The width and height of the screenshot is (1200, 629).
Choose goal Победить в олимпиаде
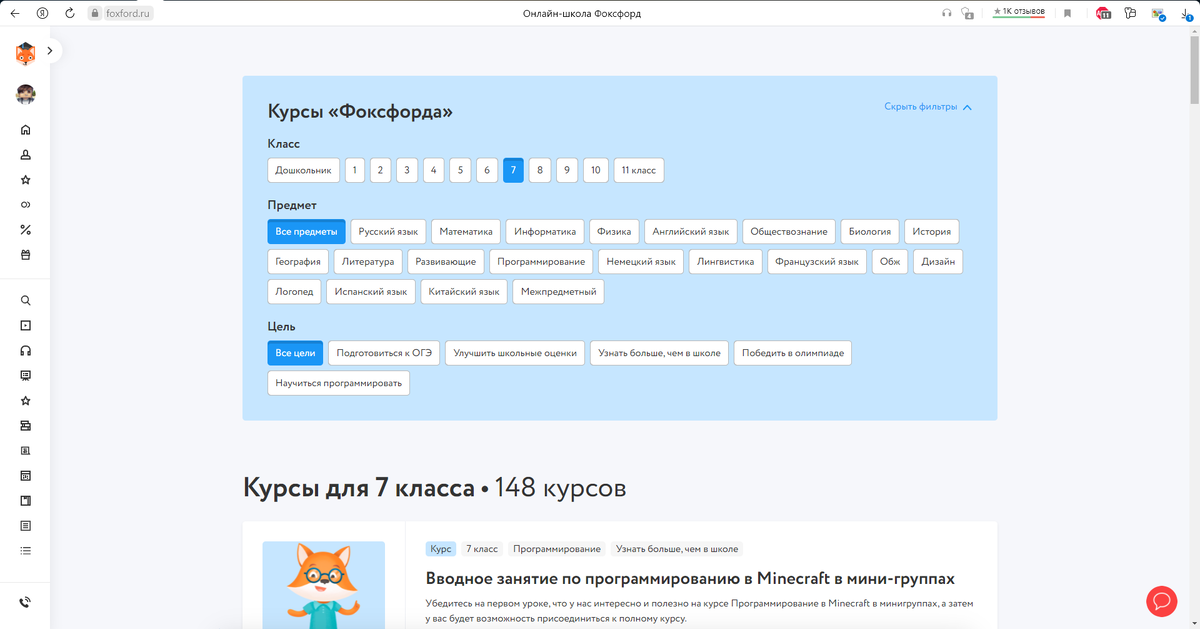click(793, 353)
